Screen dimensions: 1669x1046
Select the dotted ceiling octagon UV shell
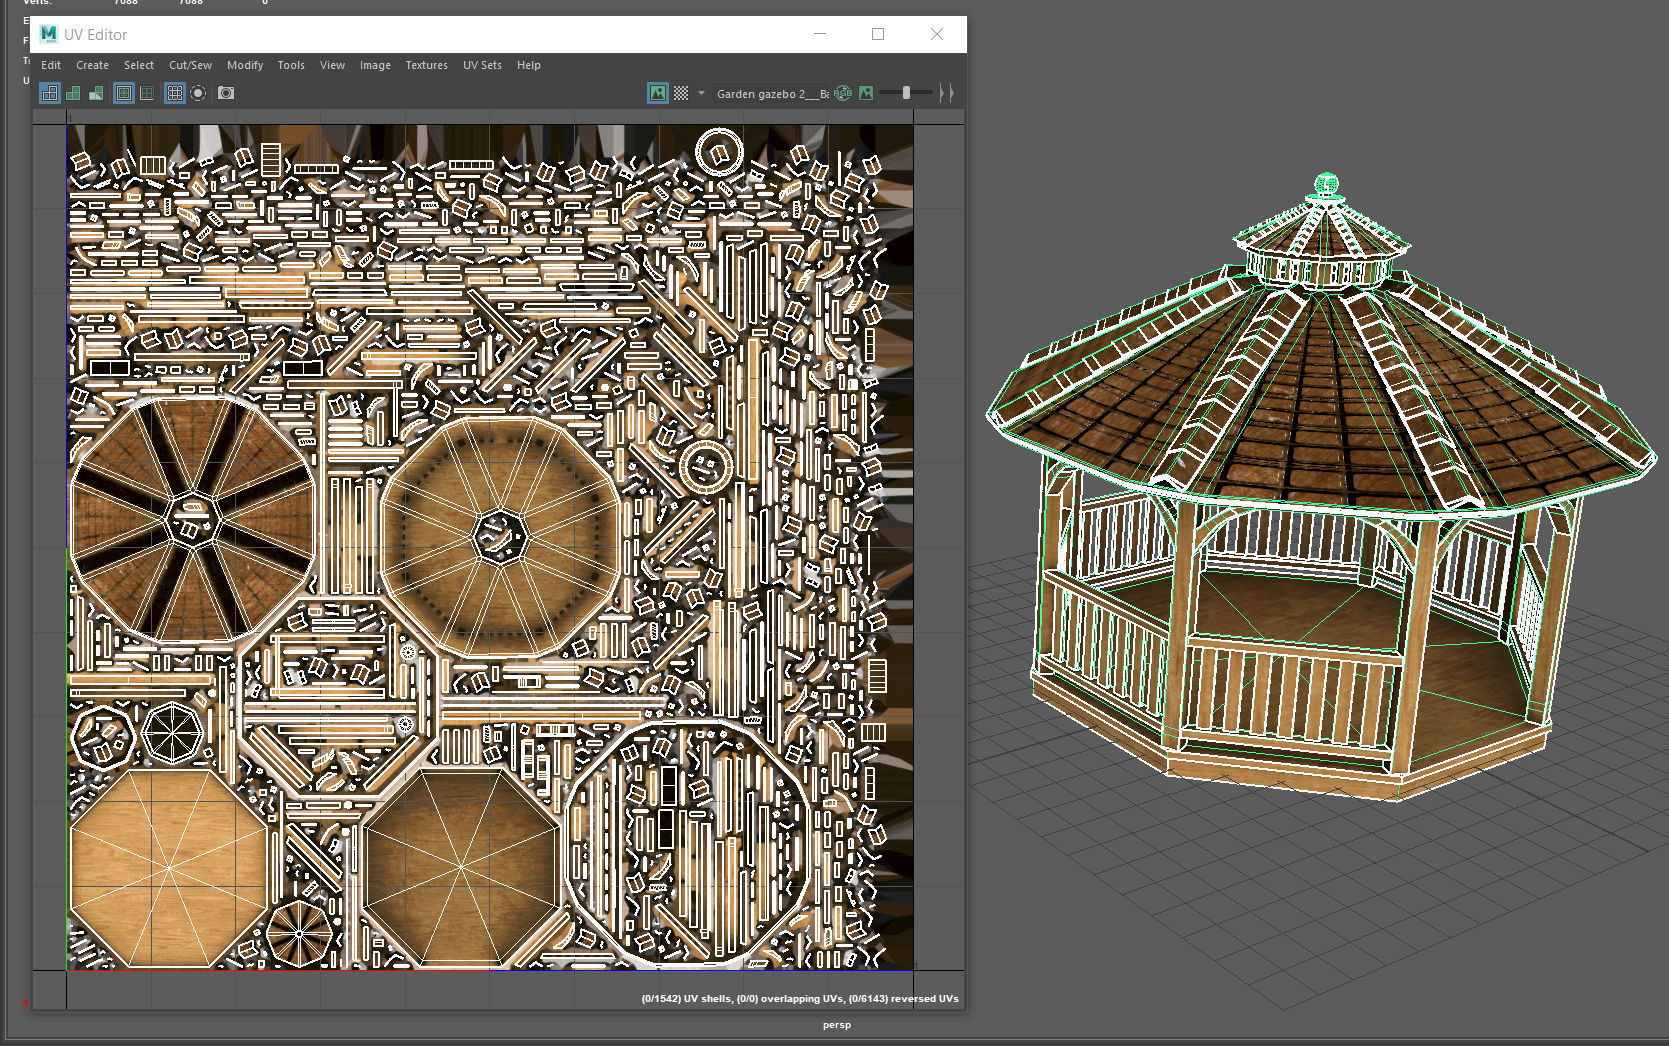point(500,537)
